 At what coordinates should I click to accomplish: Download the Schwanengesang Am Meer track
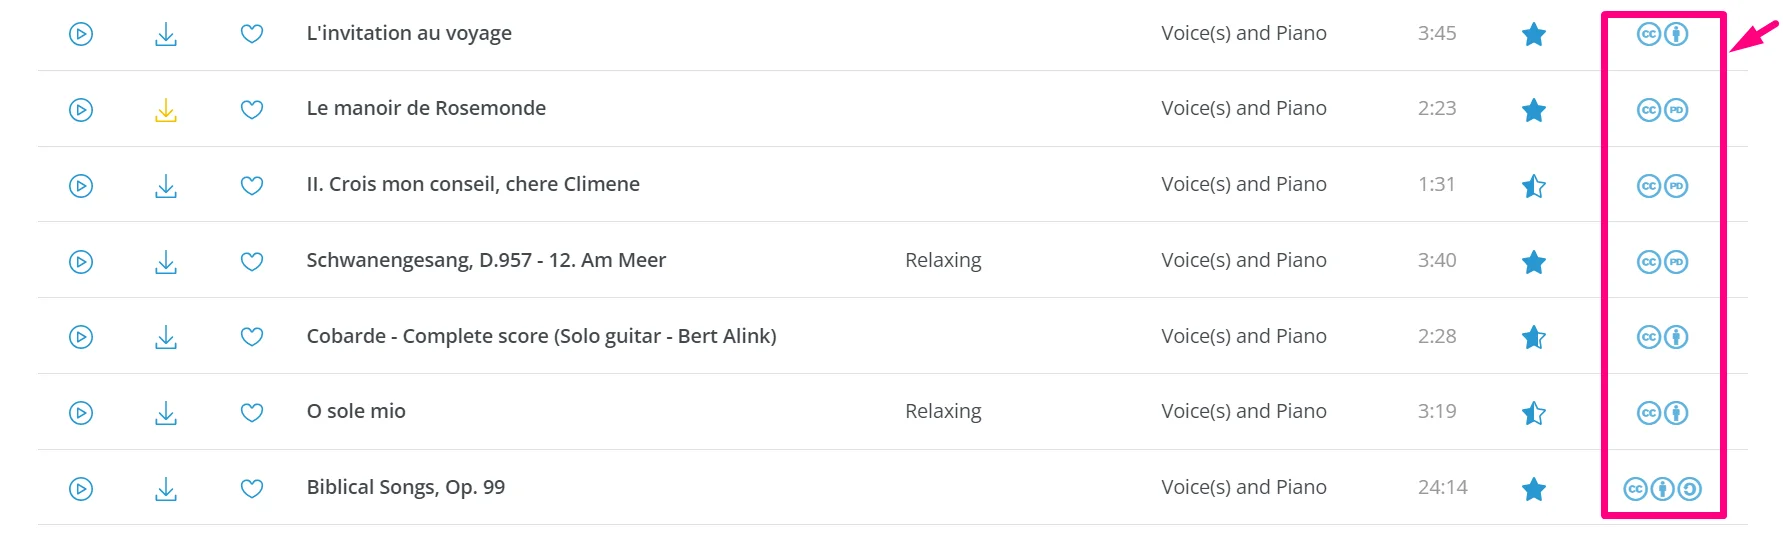pos(166,262)
